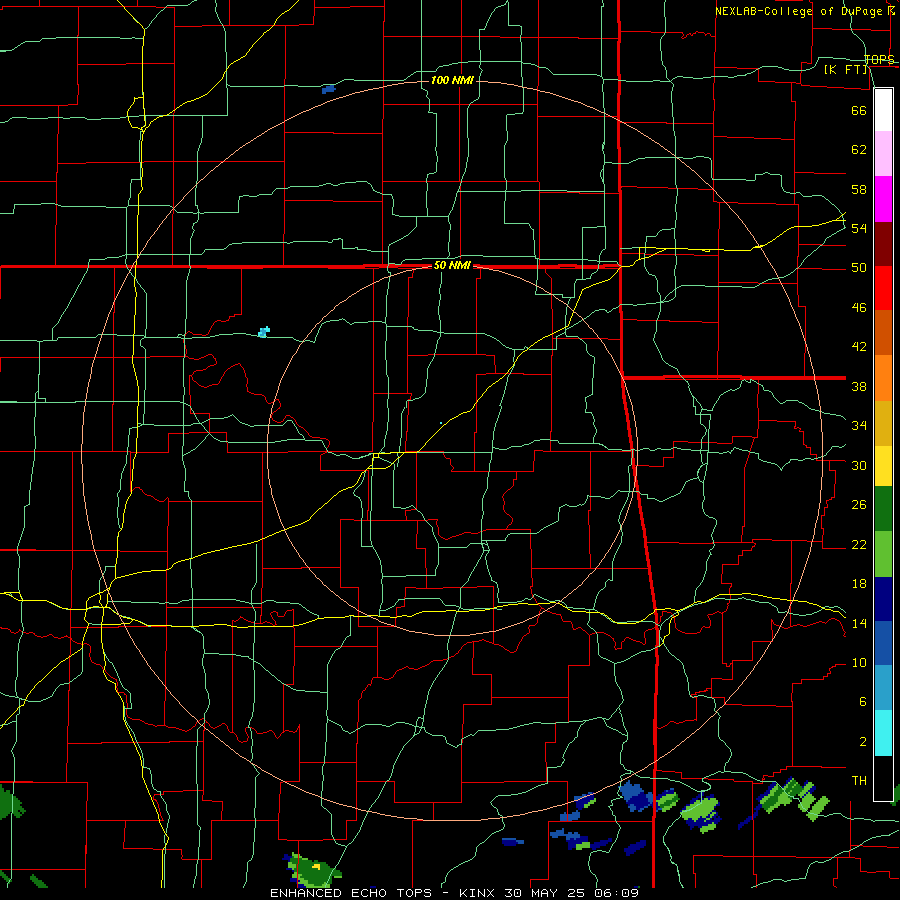Click the 62 scale value
This screenshot has height=900, width=900.
859,149
